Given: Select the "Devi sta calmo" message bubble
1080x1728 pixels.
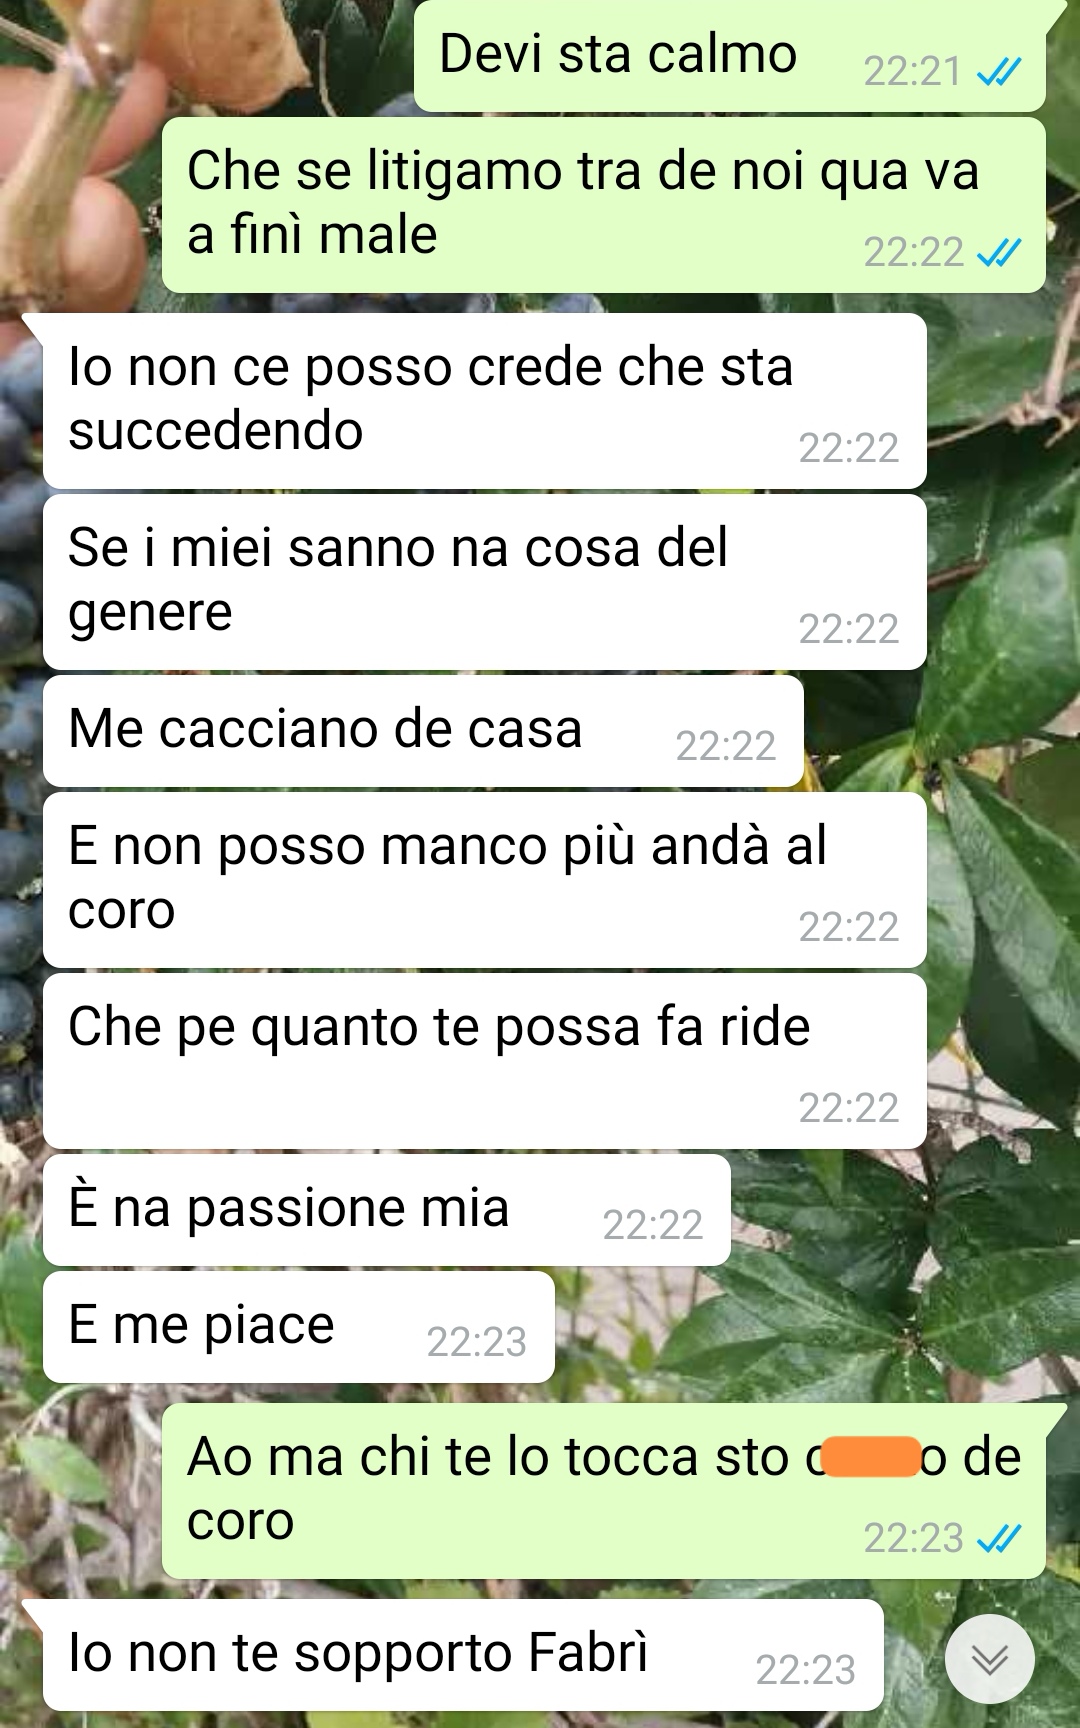Looking at the screenshot, I should click(x=730, y=55).
